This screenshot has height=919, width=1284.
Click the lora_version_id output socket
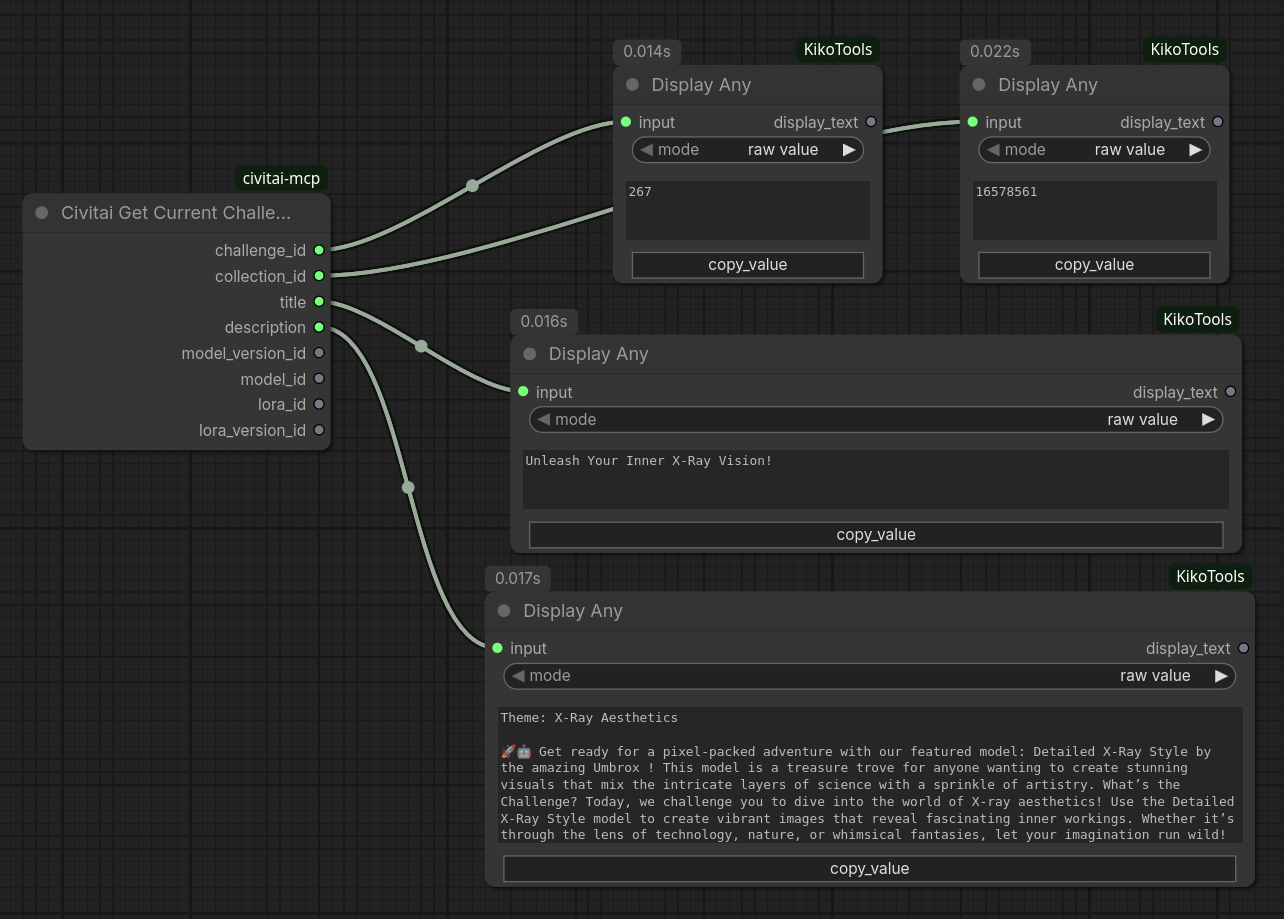[x=319, y=430]
